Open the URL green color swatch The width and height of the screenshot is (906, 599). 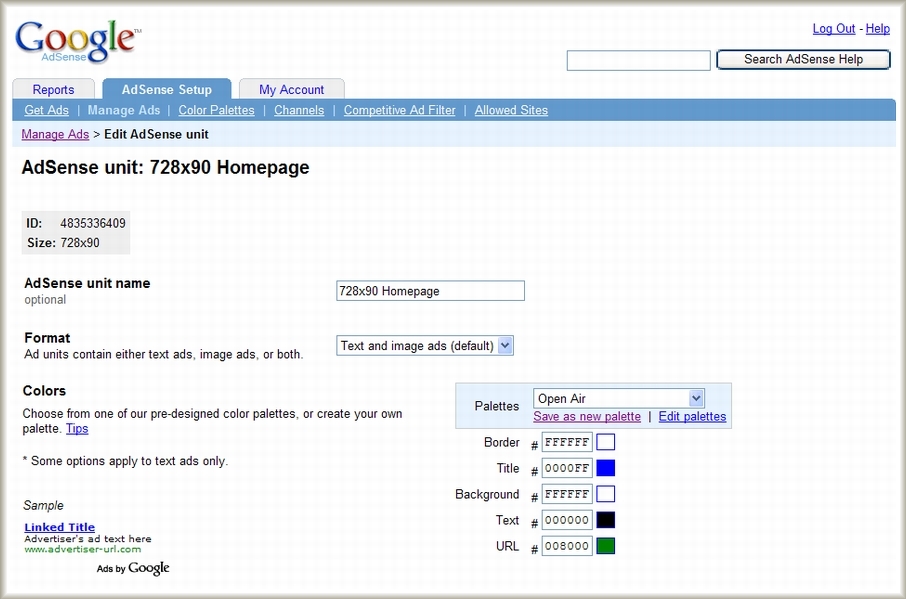[x=606, y=546]
